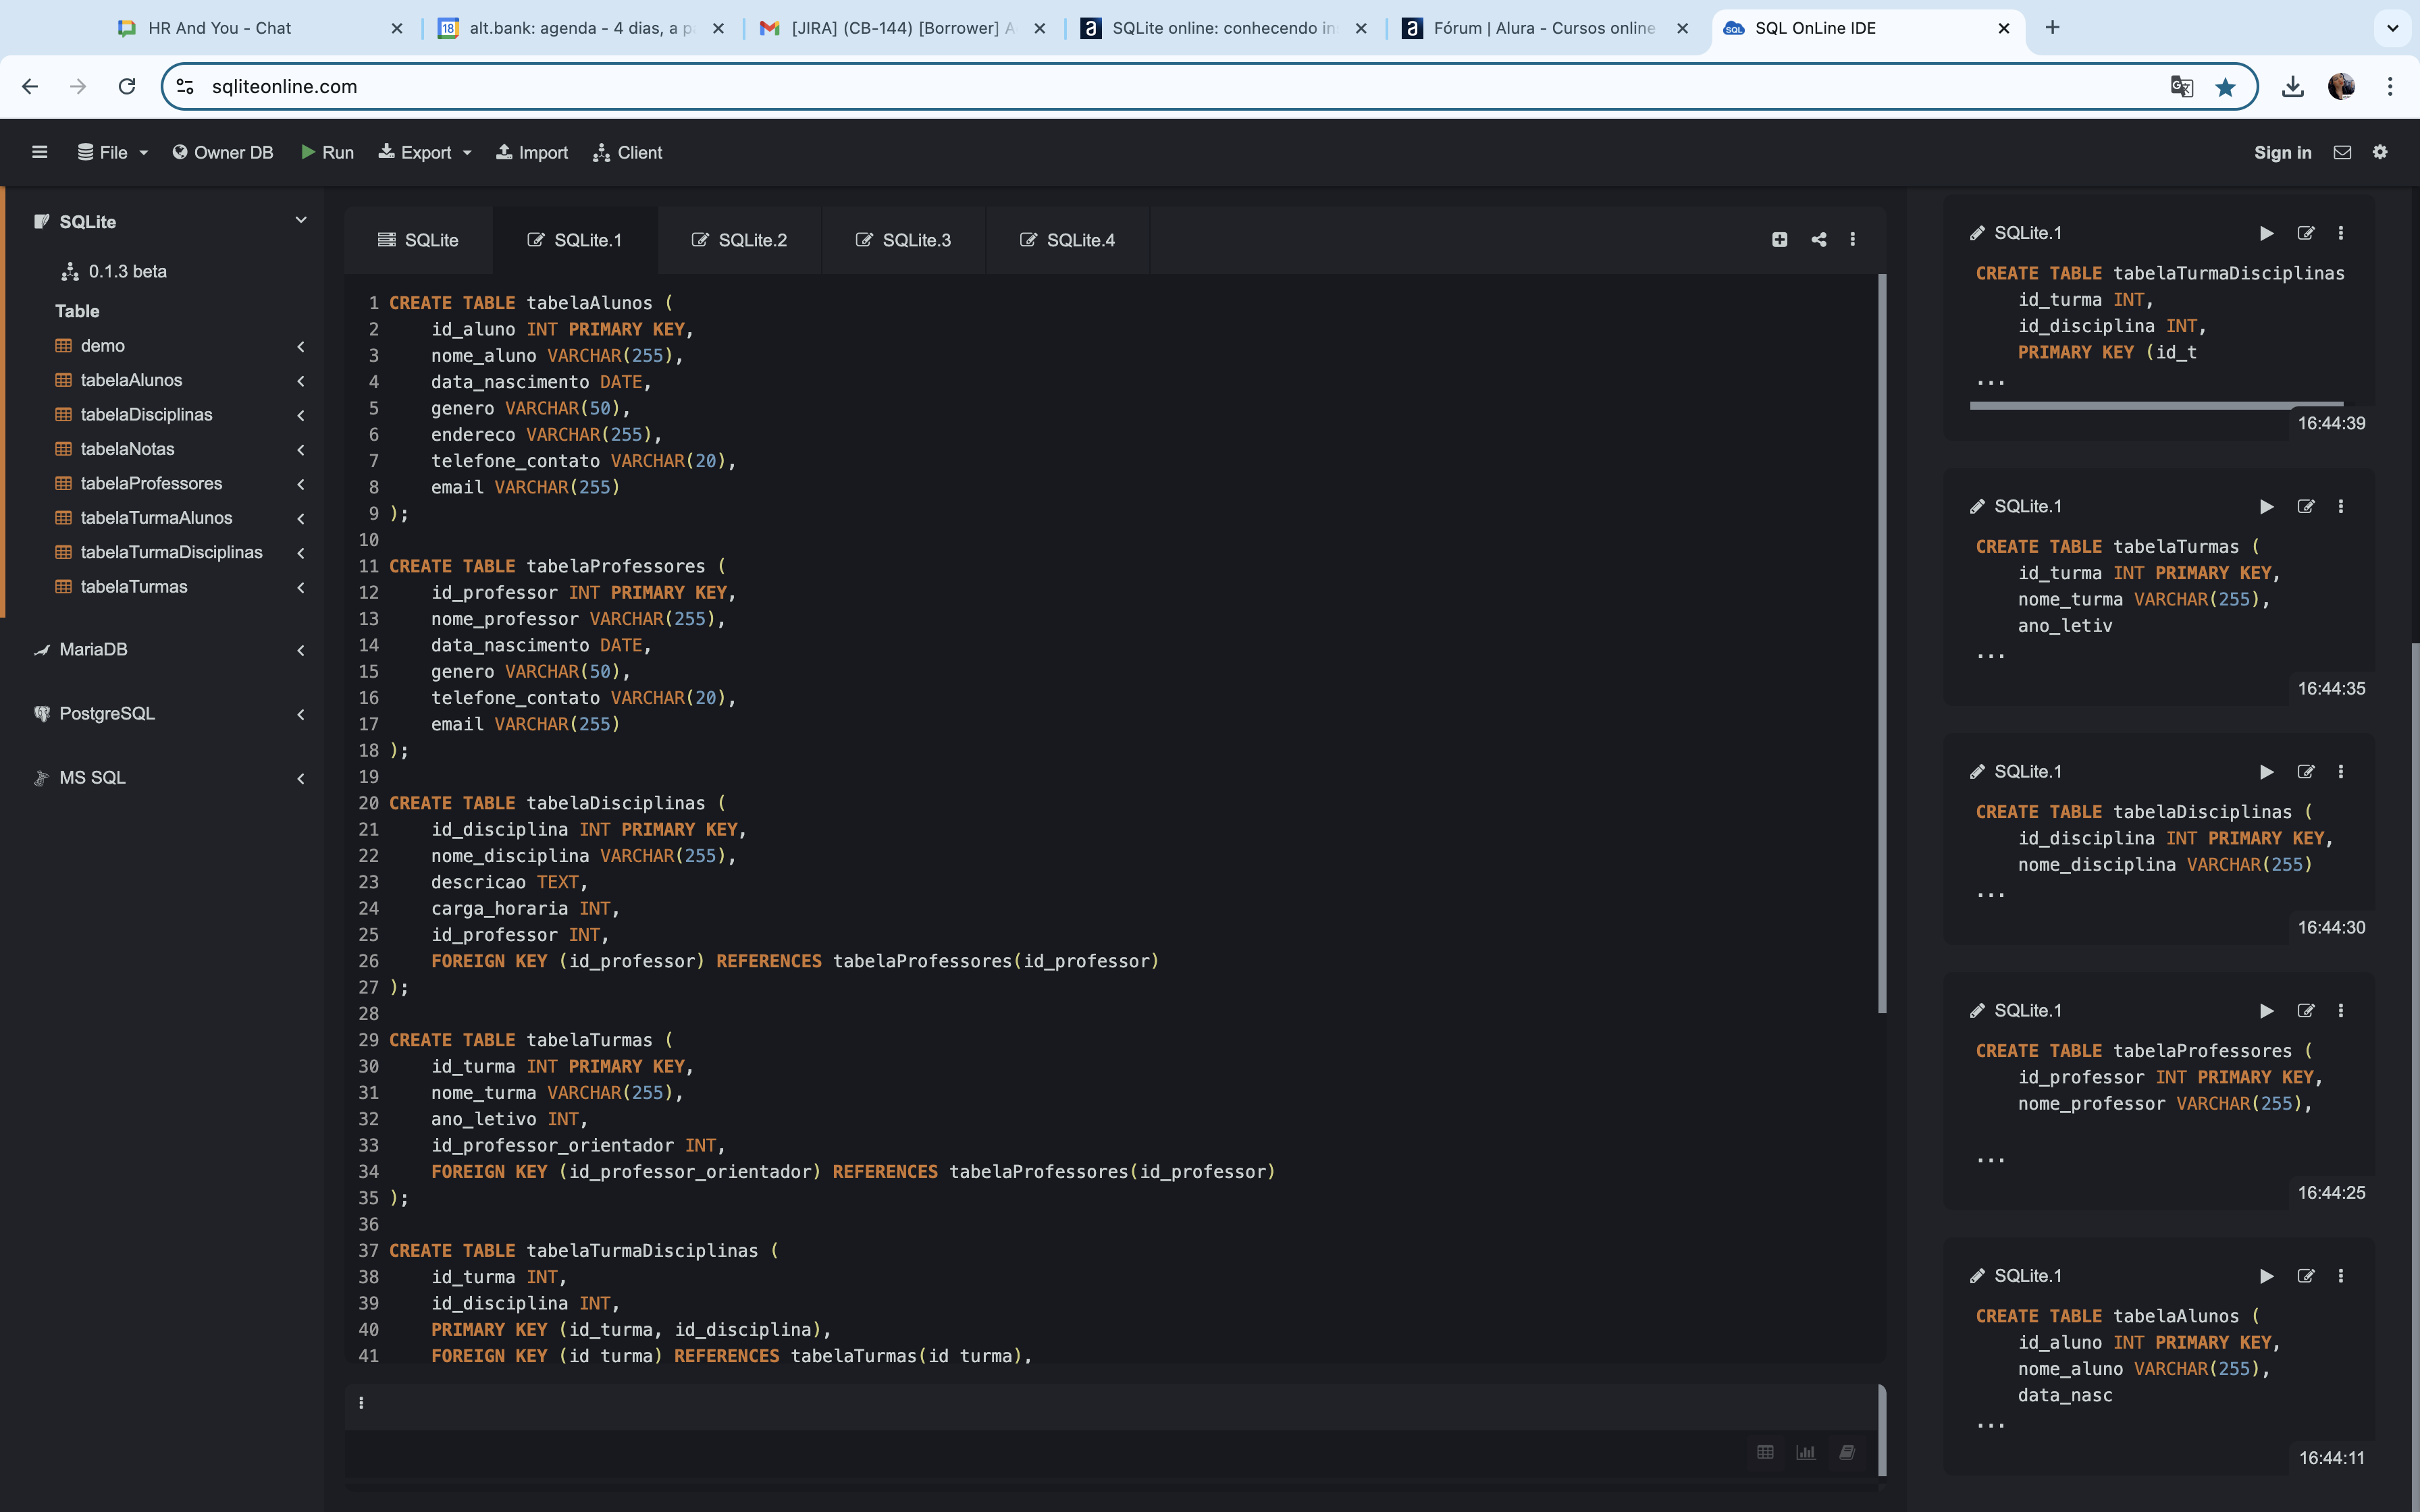Open the Client option
Viewport: 2420px width, 1512px height.
(x=628, y=152)
